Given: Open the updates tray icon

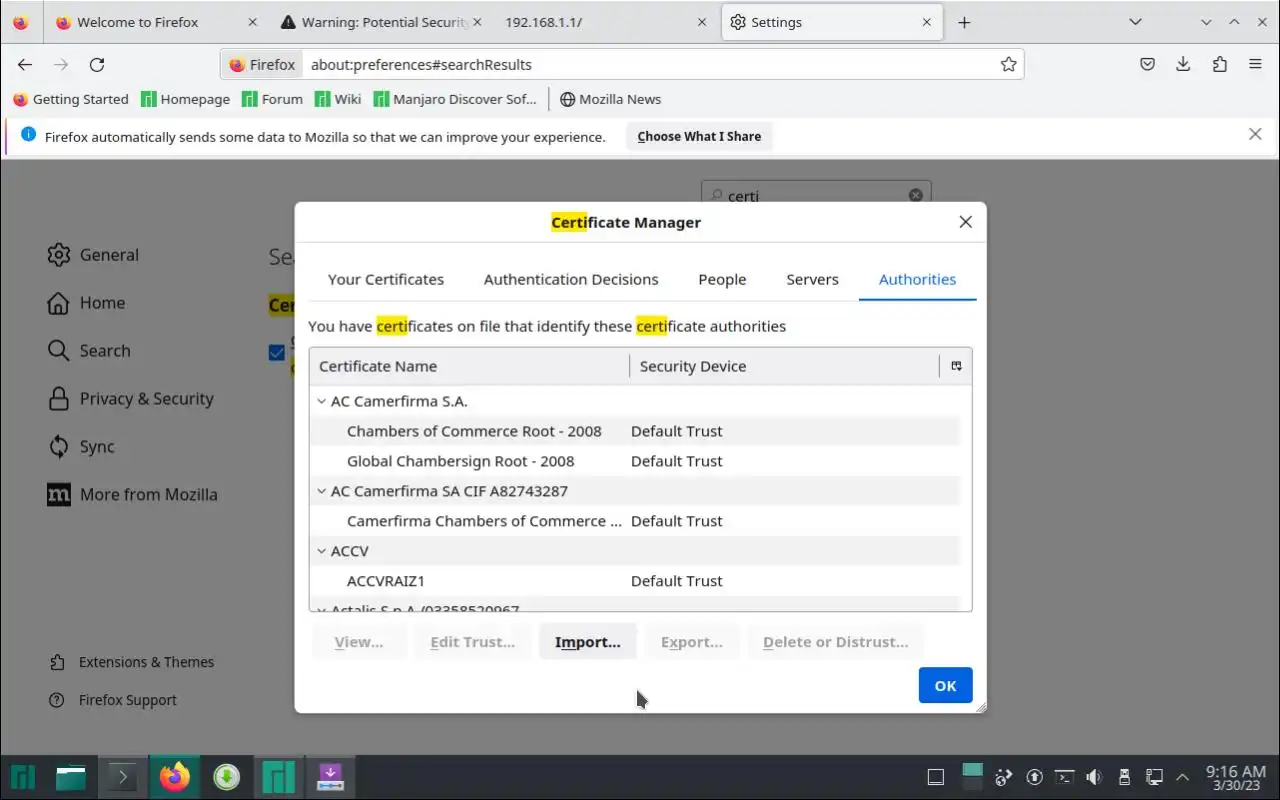Looking at the screenshot, I should [x=1035, y=776].
